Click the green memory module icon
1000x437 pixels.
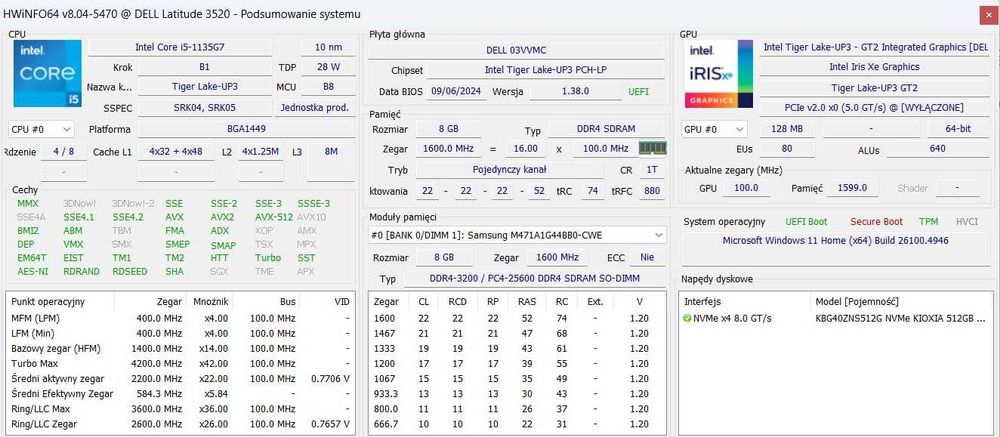point(652,148)
